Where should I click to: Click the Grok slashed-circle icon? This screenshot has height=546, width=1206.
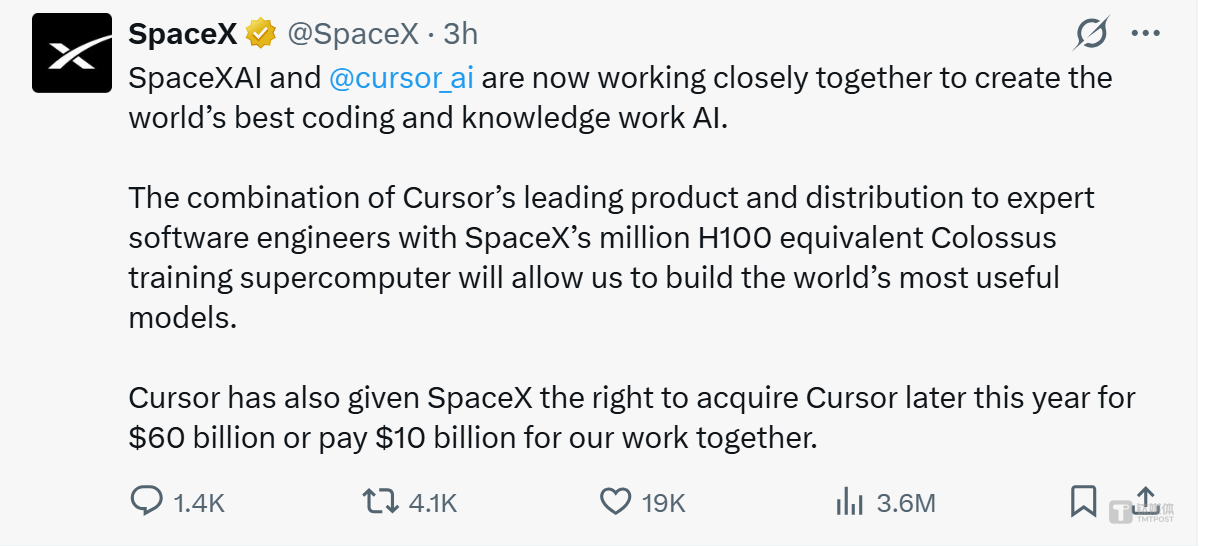tap(1091, 34)
